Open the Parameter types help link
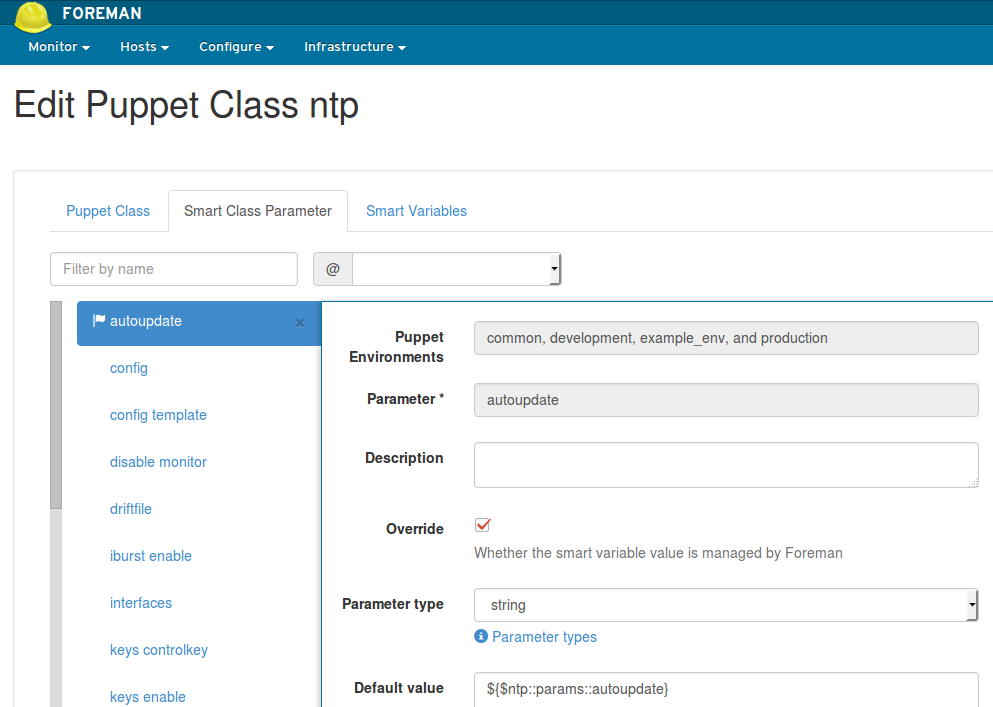Viewport: 993px width, 707px height. (x=544, y=637)
